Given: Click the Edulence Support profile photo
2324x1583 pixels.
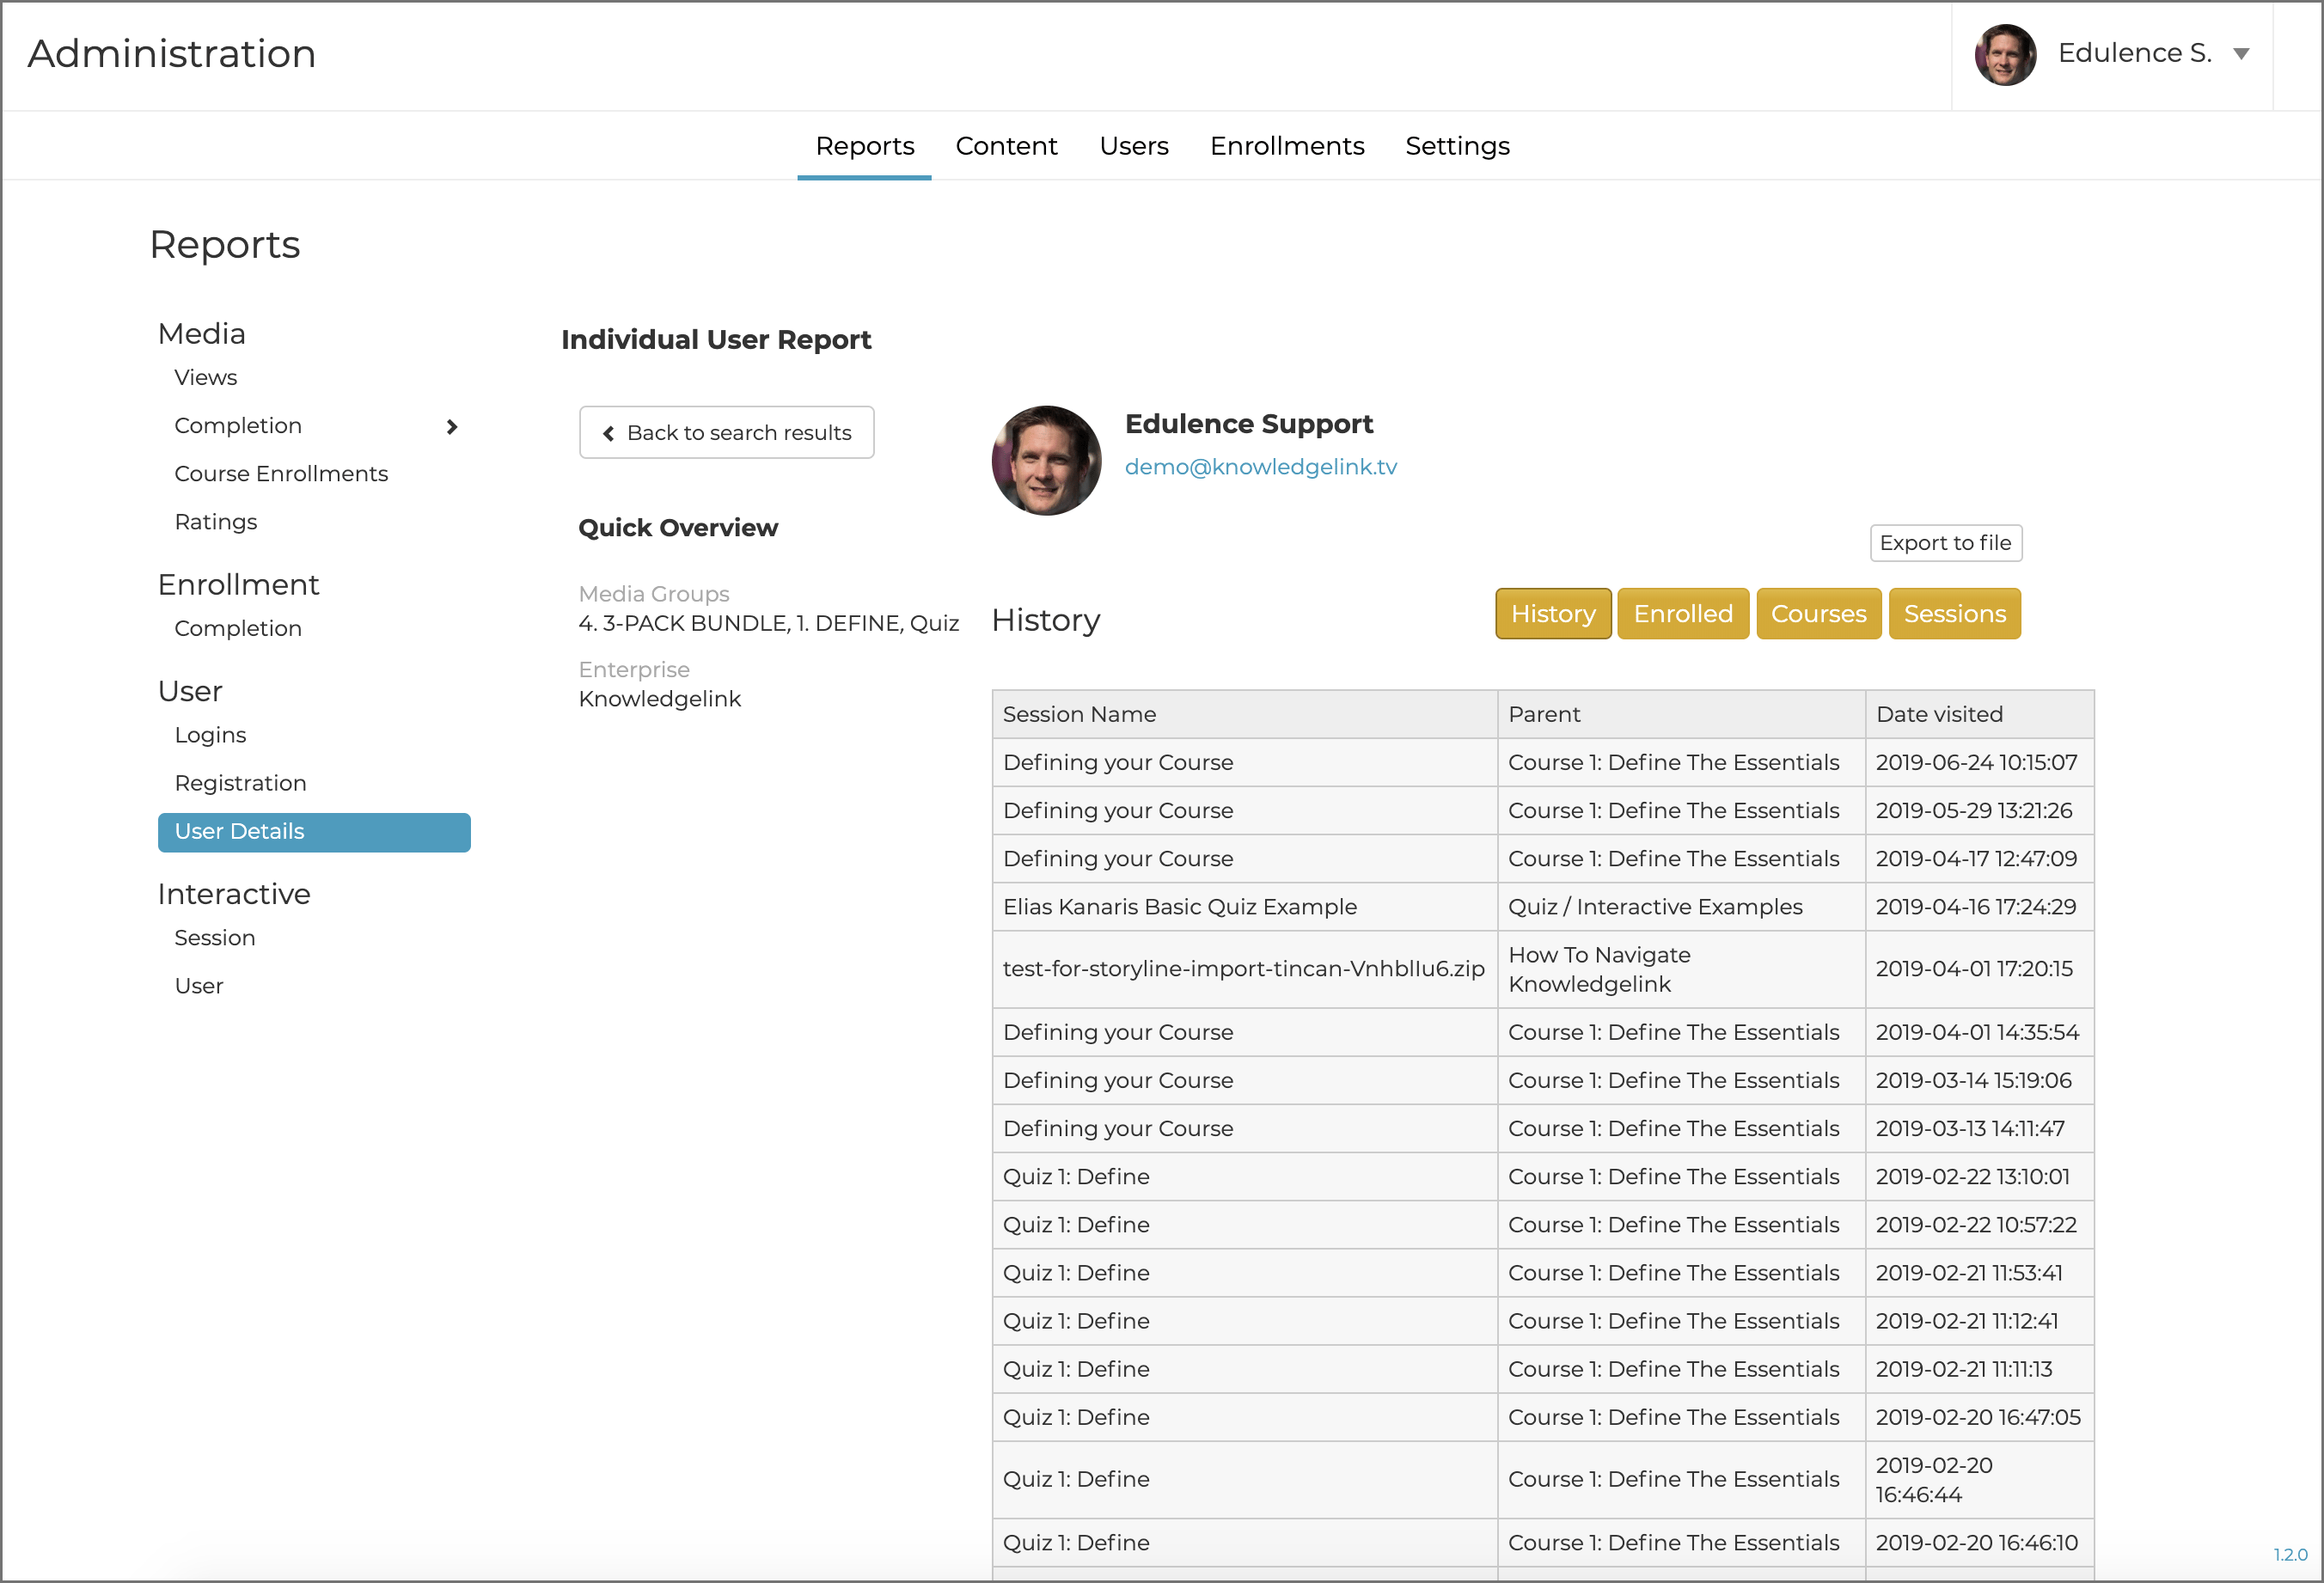Looking at the screenshot, I should [x=1046, y=461].
